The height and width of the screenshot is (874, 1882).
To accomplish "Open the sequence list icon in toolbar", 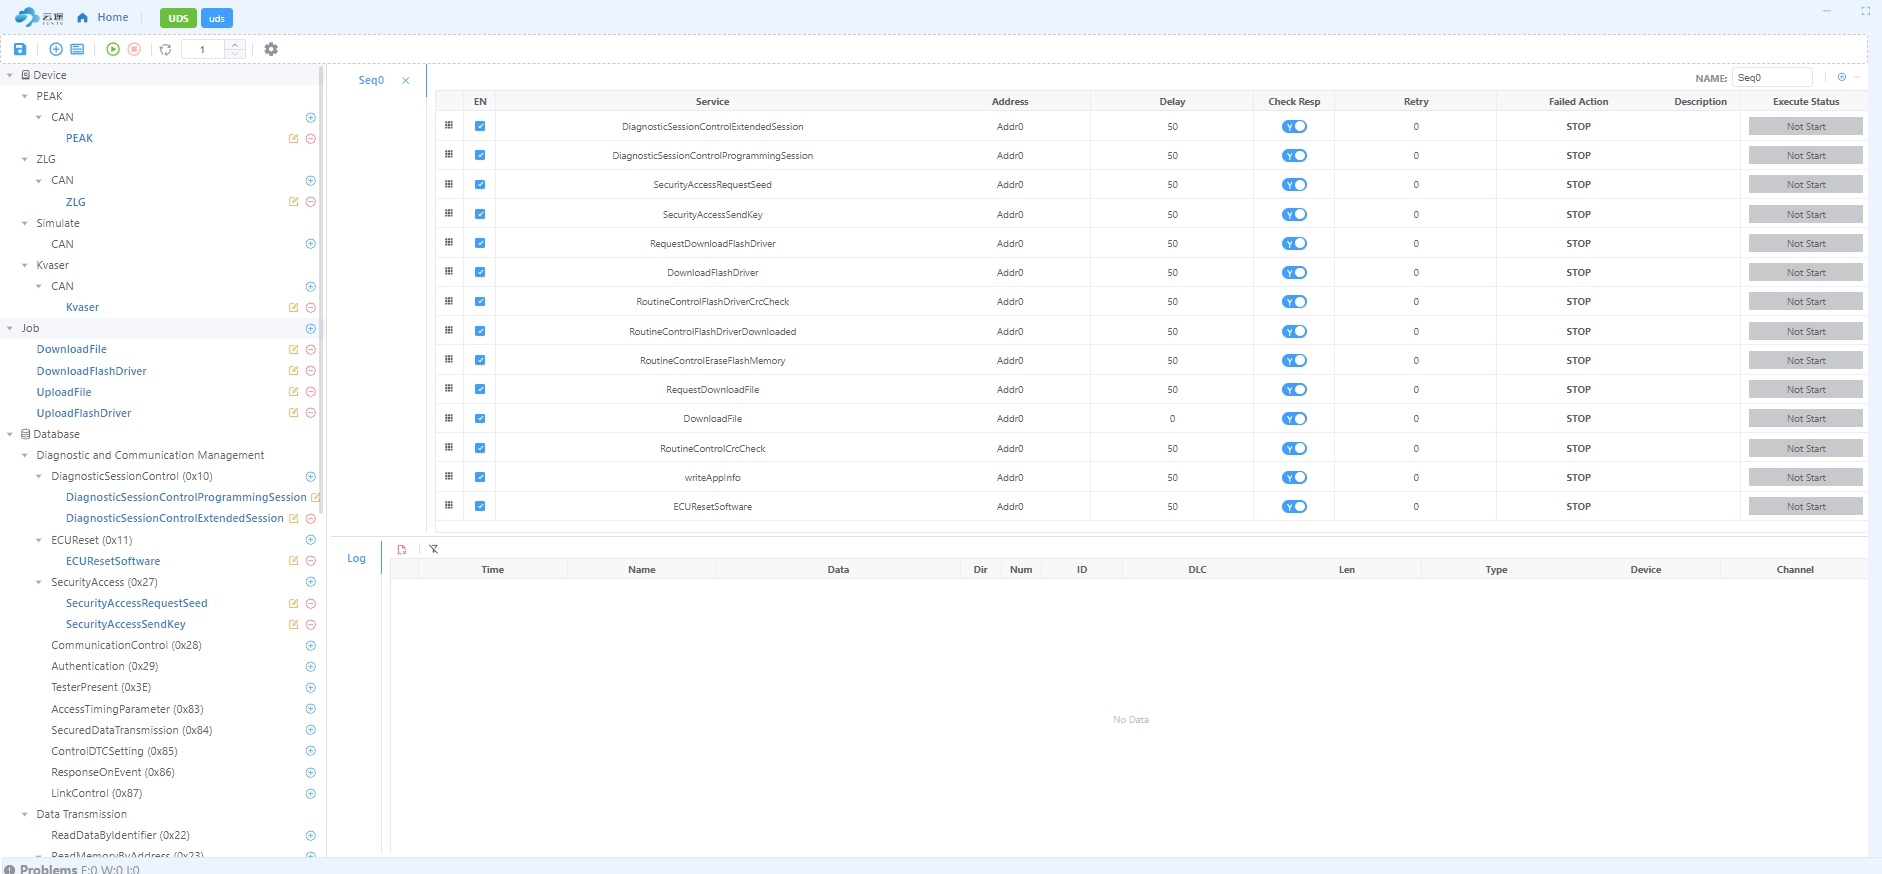I will tap(77, 49).
